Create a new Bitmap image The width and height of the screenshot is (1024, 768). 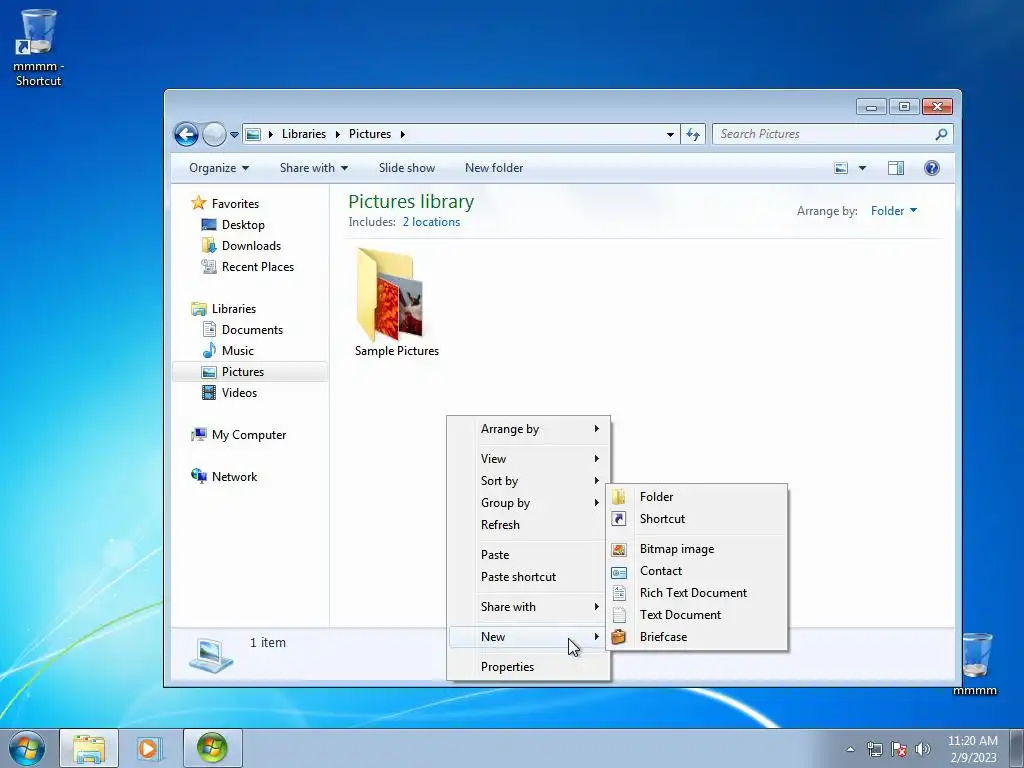(x=697, y=549)
